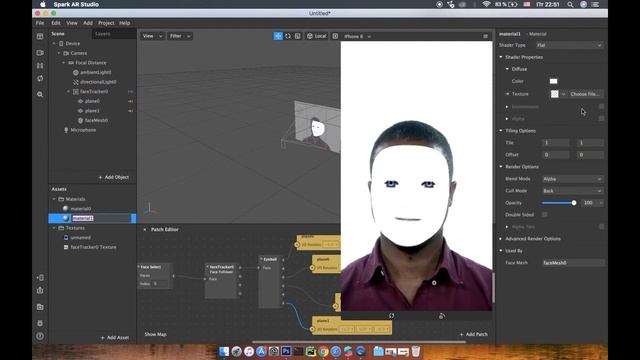Viewport: 640px width, 360px height.
Task: Select the Microphone object
Action: tap(83, 130)
